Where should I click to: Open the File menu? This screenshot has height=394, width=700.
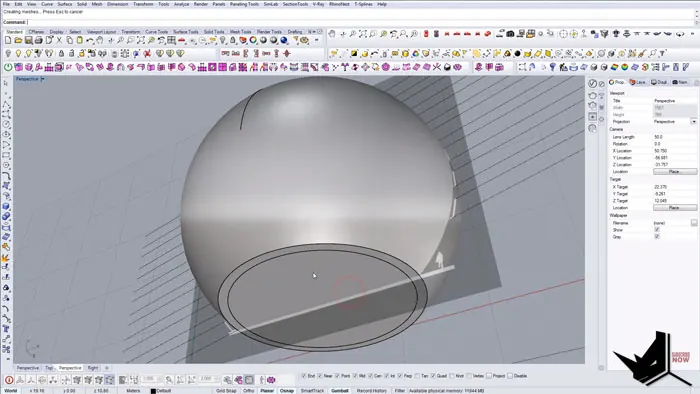tap(6, 4)
